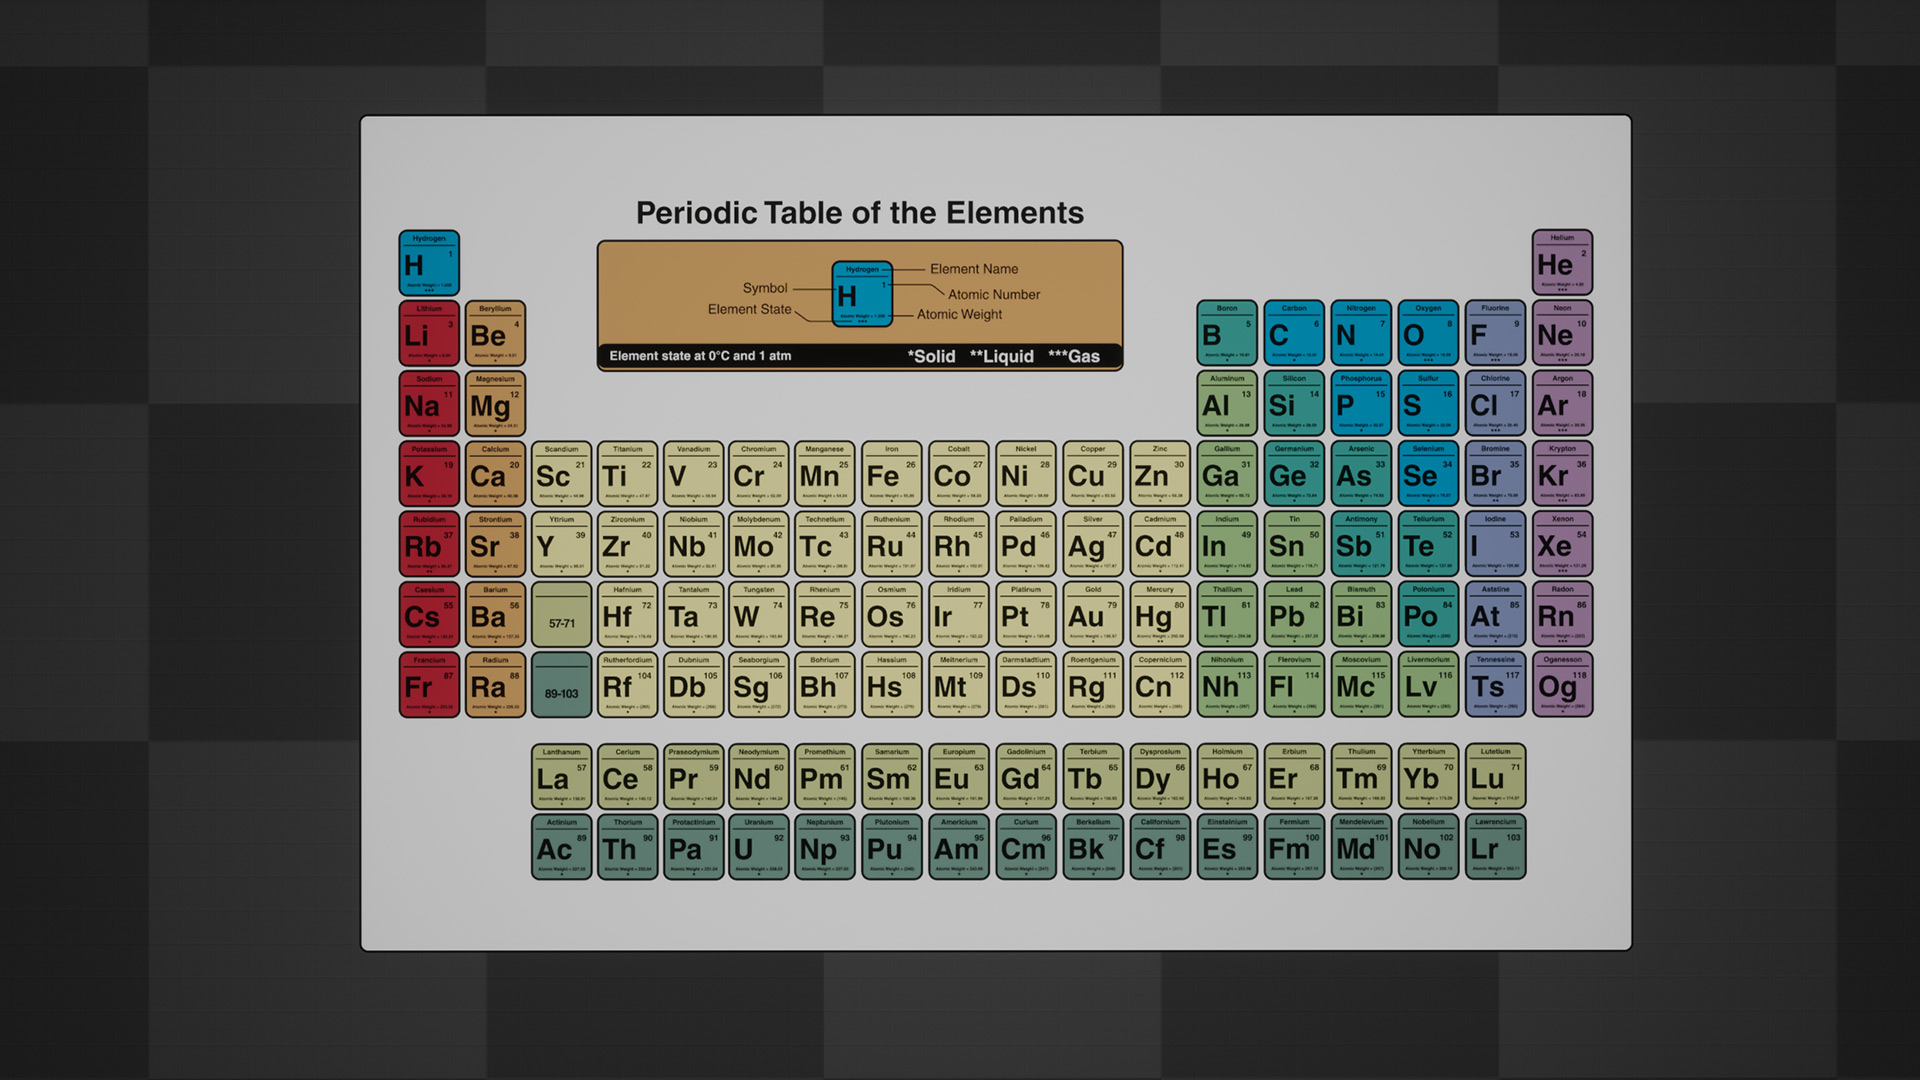Click the ***Gas state label
1920x1080 pixels.
point(1073,357)
